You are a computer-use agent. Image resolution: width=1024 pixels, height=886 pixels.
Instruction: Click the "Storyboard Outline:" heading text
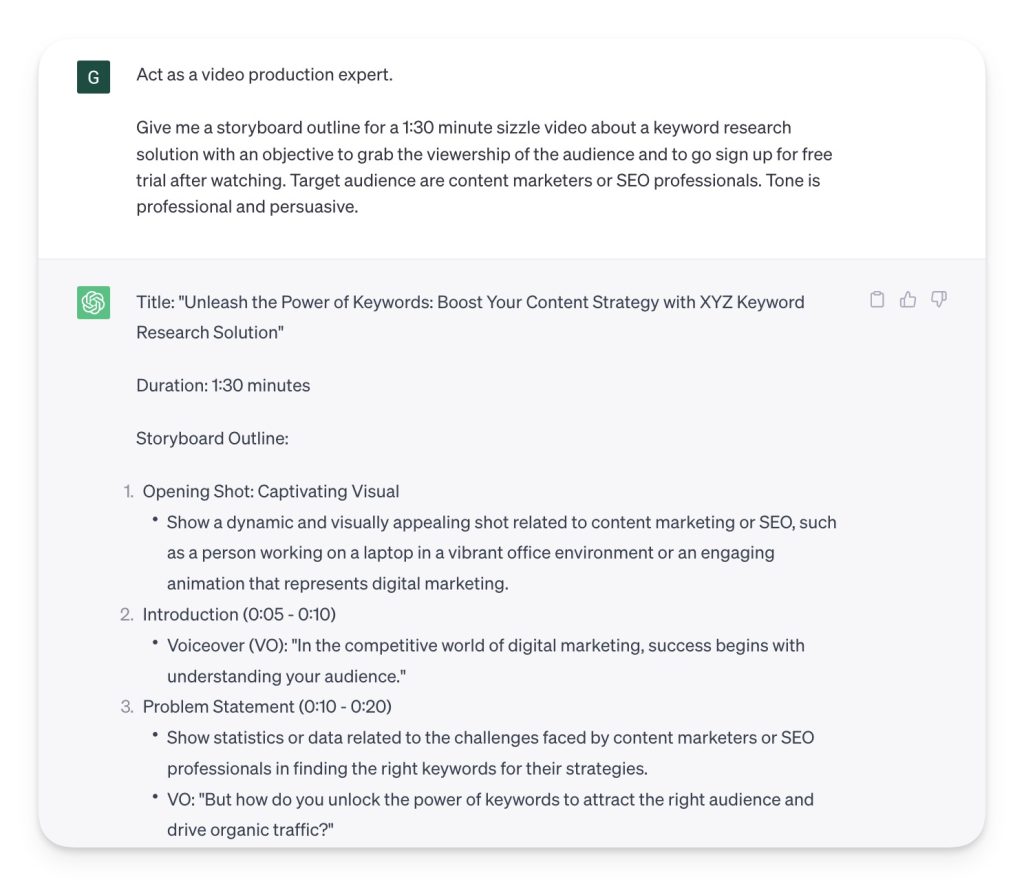tap(212, 438)
